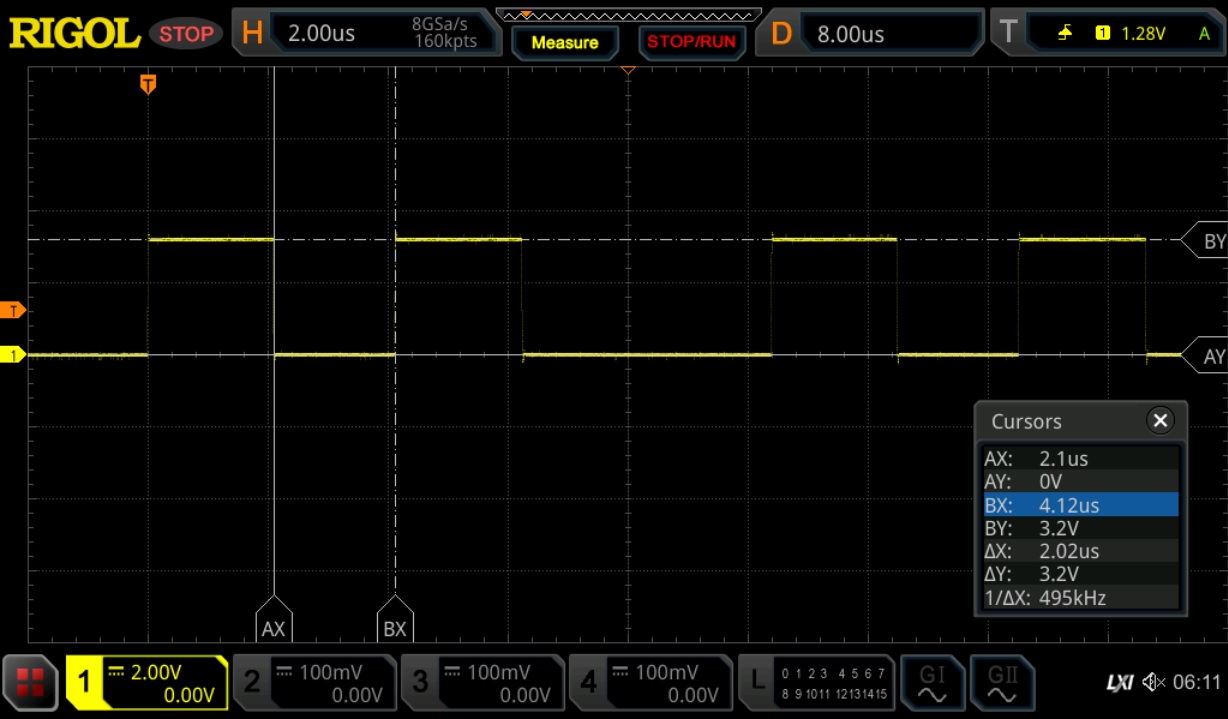Select the AX: 2.1us cursor row
The height and width of the screenshot is (719, 1228).
click(x=1081, y=459)
